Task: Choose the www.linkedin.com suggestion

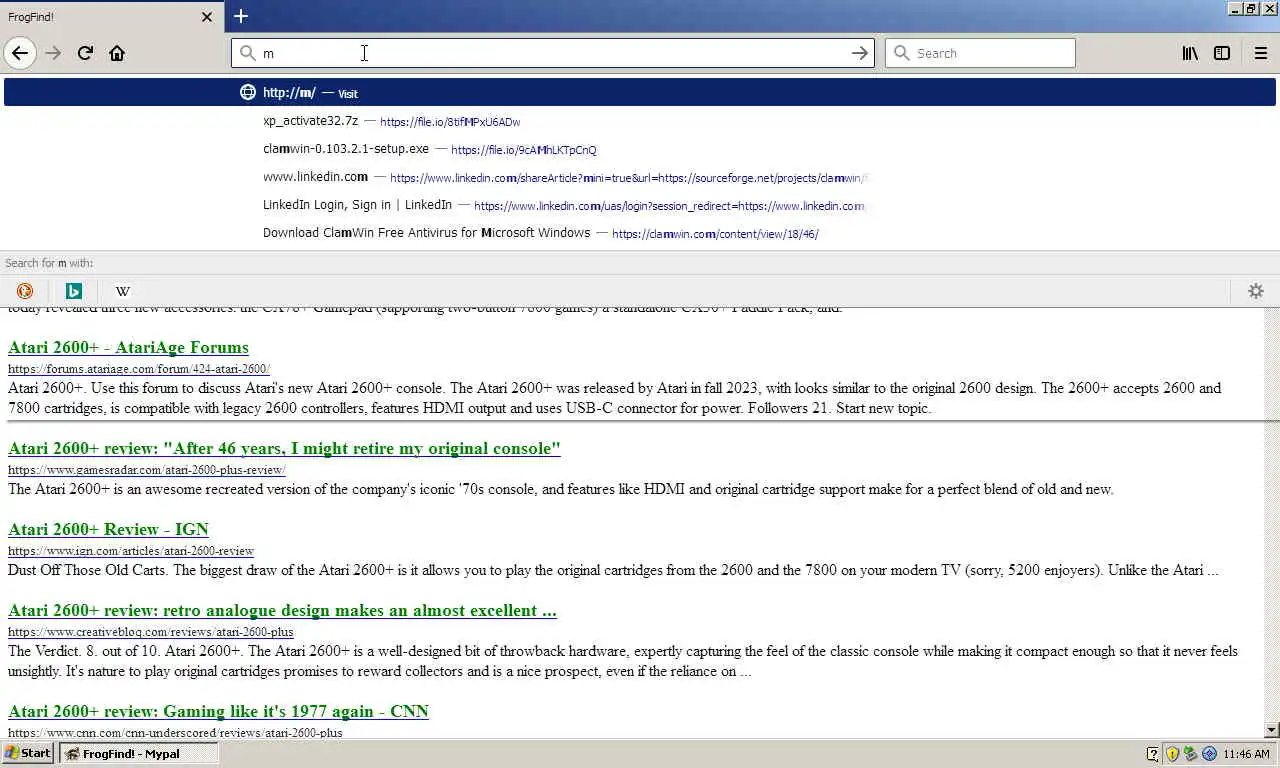Action: 640,177
